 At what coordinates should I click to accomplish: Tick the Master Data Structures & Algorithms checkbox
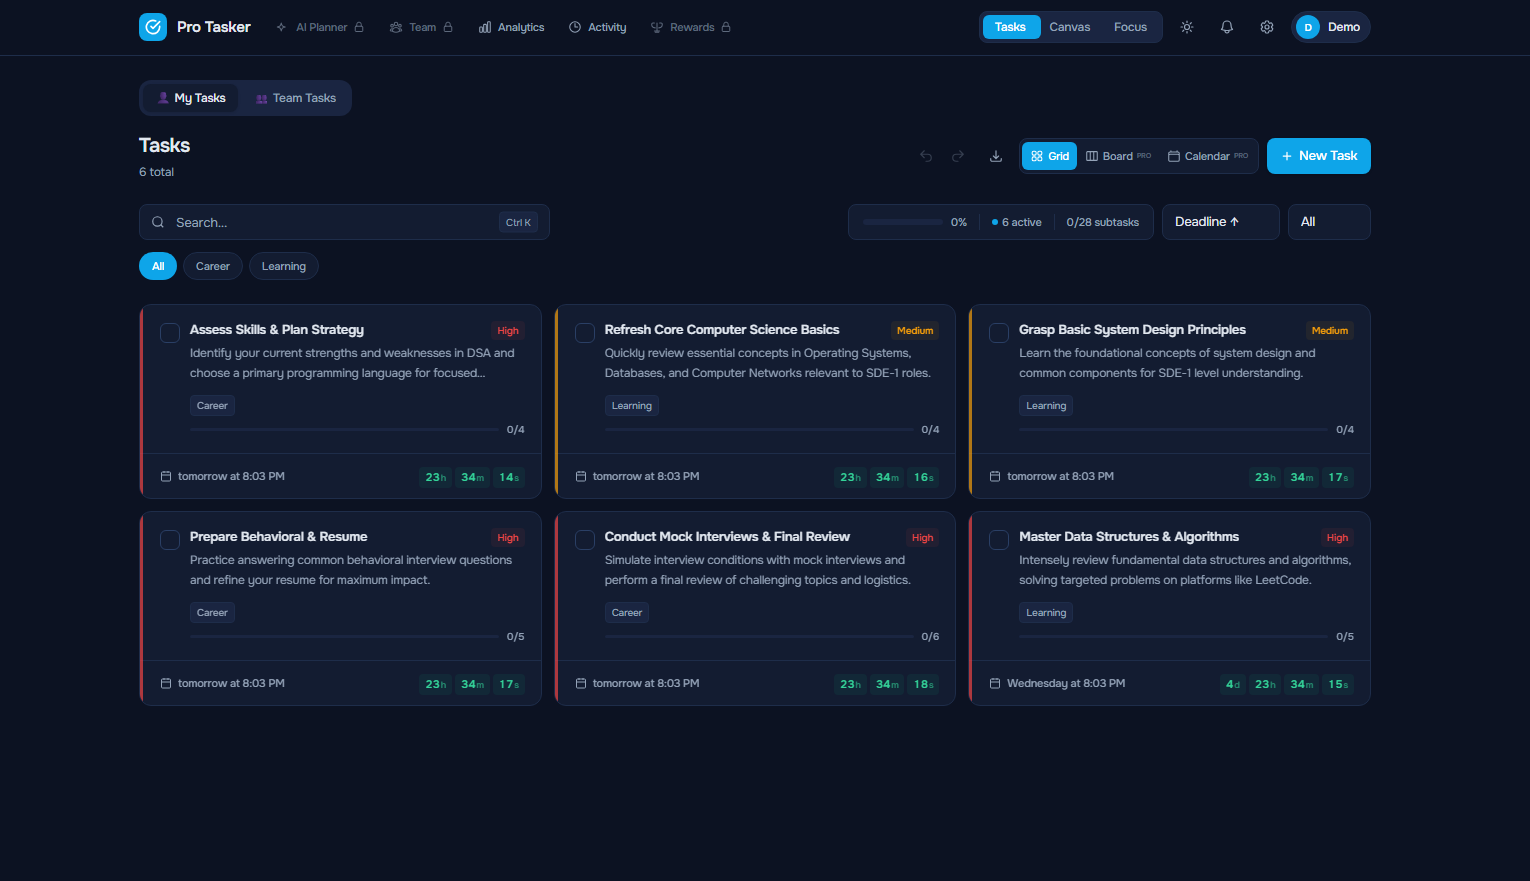pos(999,540)
